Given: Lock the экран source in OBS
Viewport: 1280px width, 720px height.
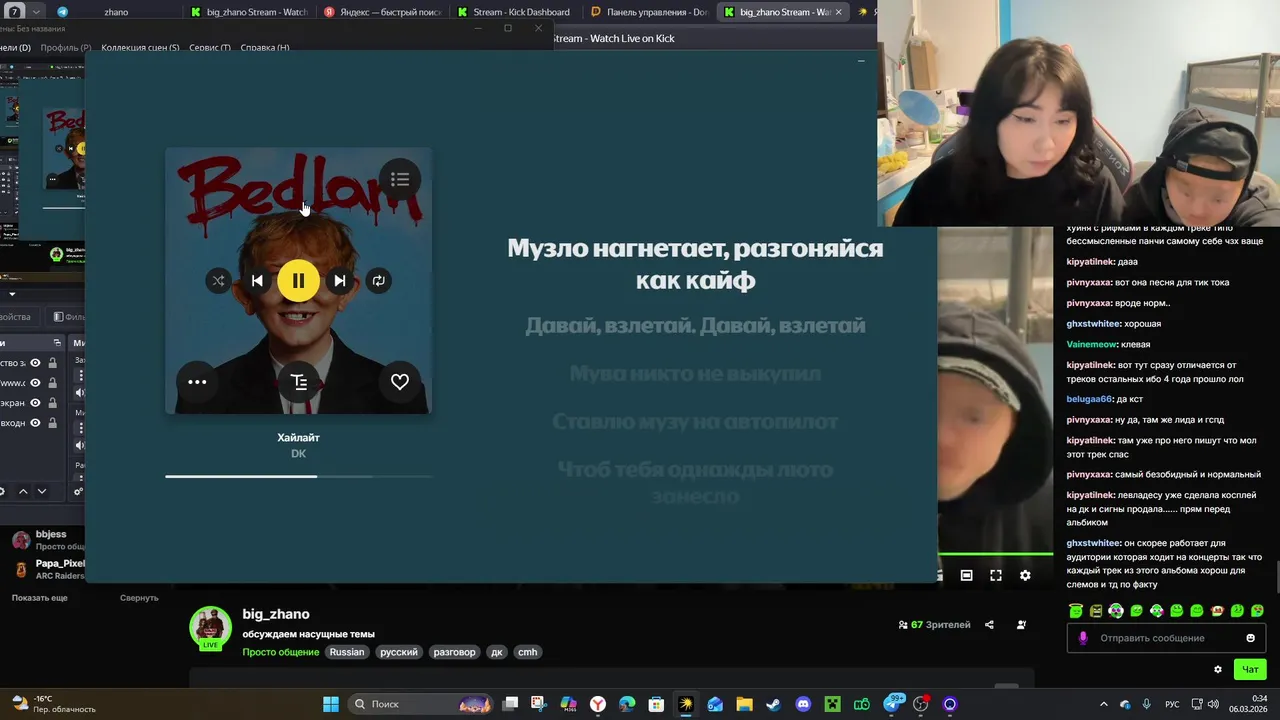Looking at the screenshot, I should pyautogui.click(x=52, y=403).
